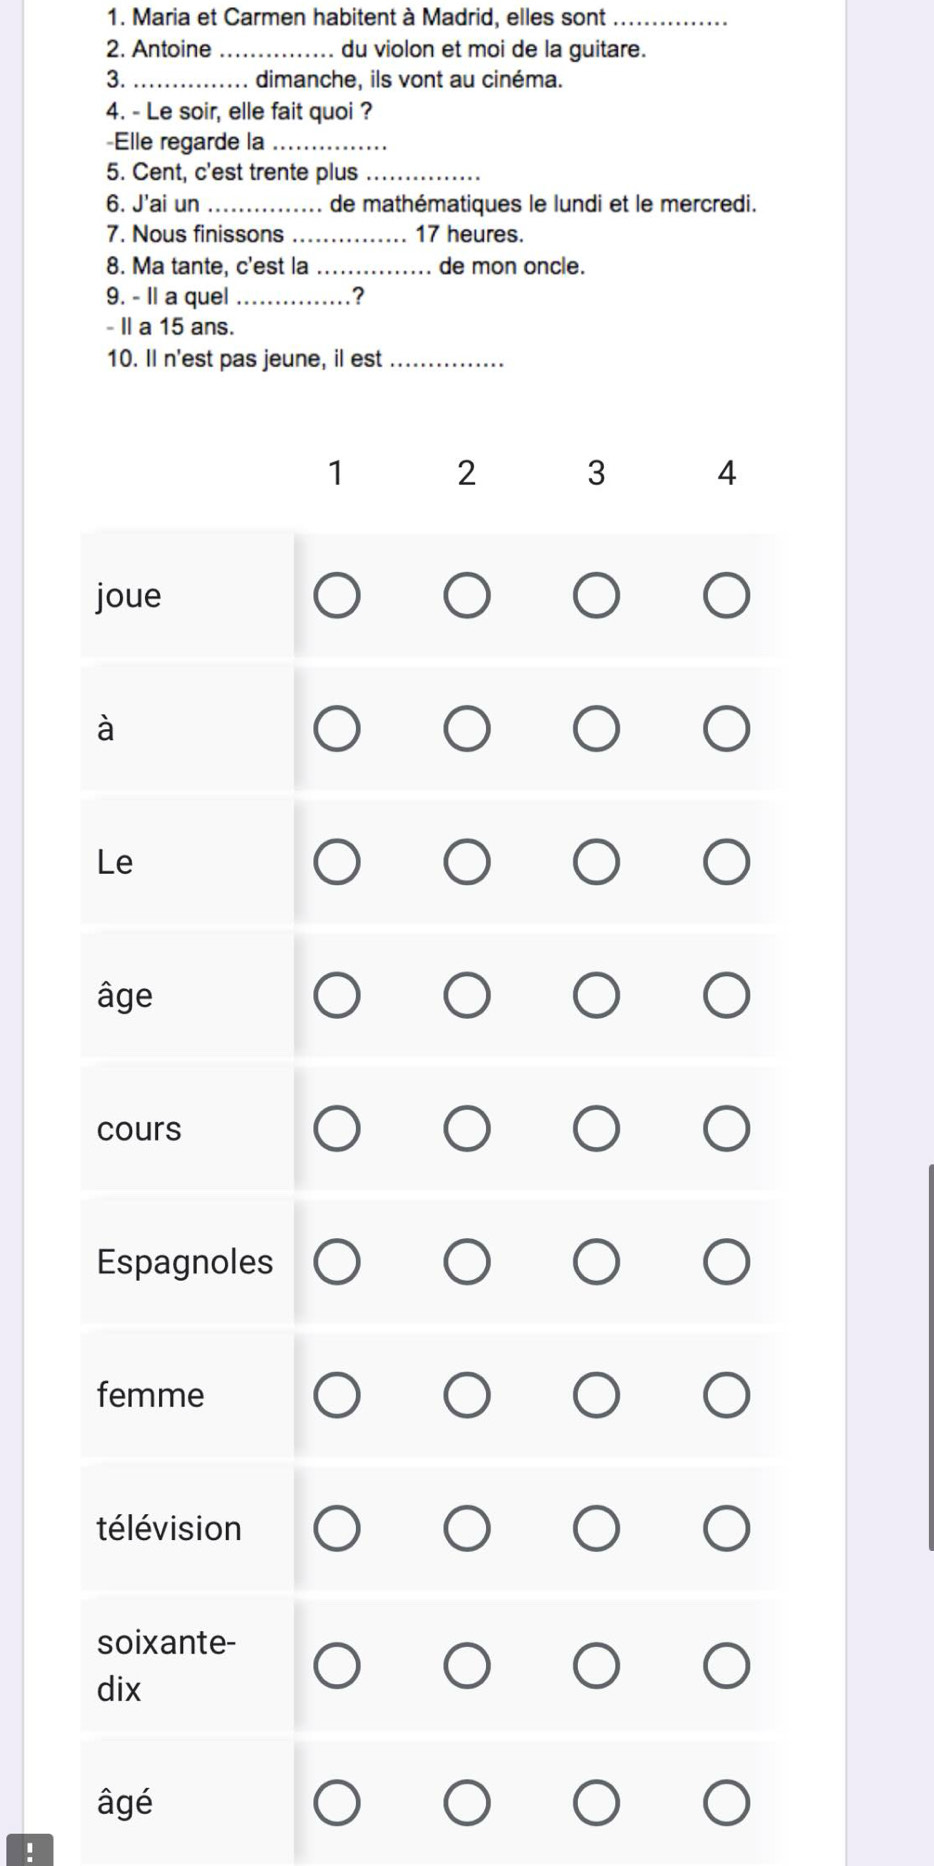
Task: Select column 3 for 'âgé' row
Action: [x=597, y=1803]
